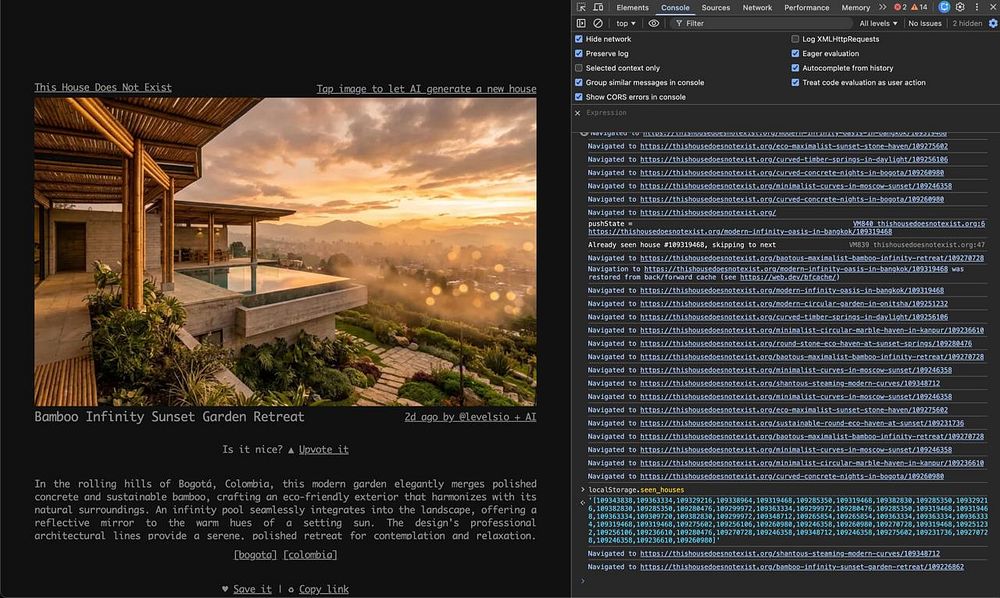
Task: Uncheck the Hide network checkbox
Action: click(x=579, y=39)
